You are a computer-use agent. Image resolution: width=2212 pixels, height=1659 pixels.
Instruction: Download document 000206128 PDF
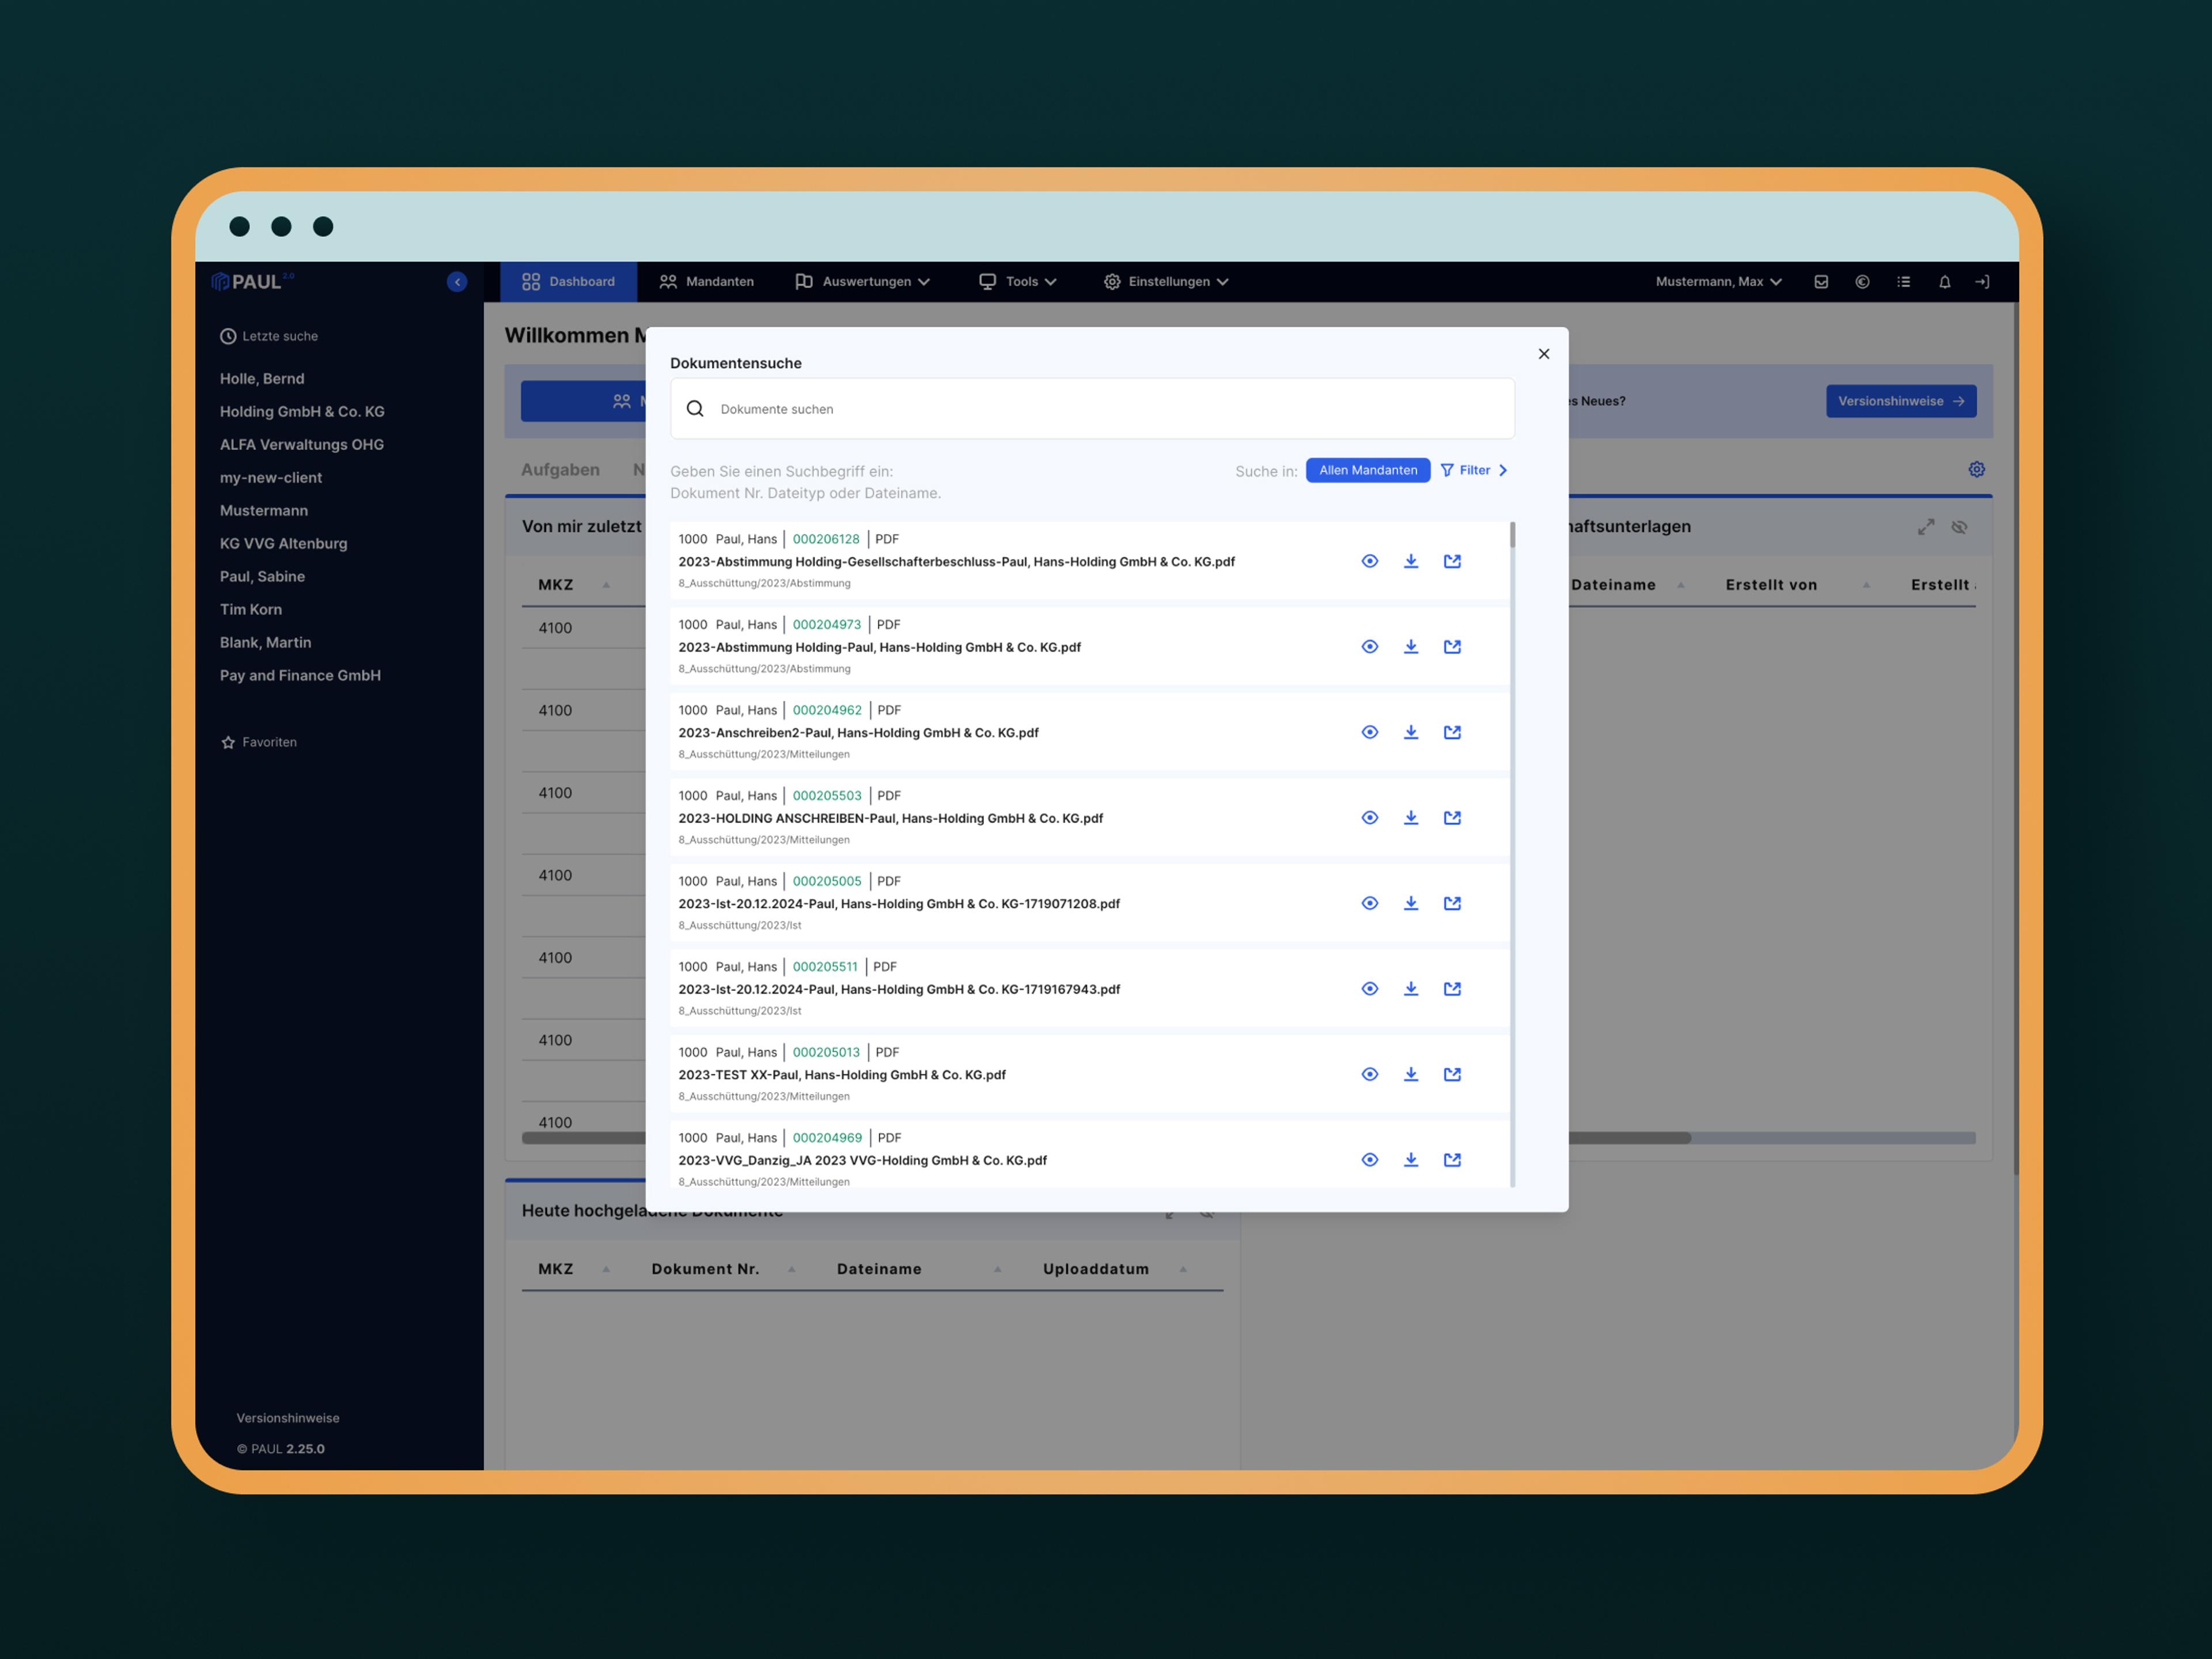click(1410, 561)
